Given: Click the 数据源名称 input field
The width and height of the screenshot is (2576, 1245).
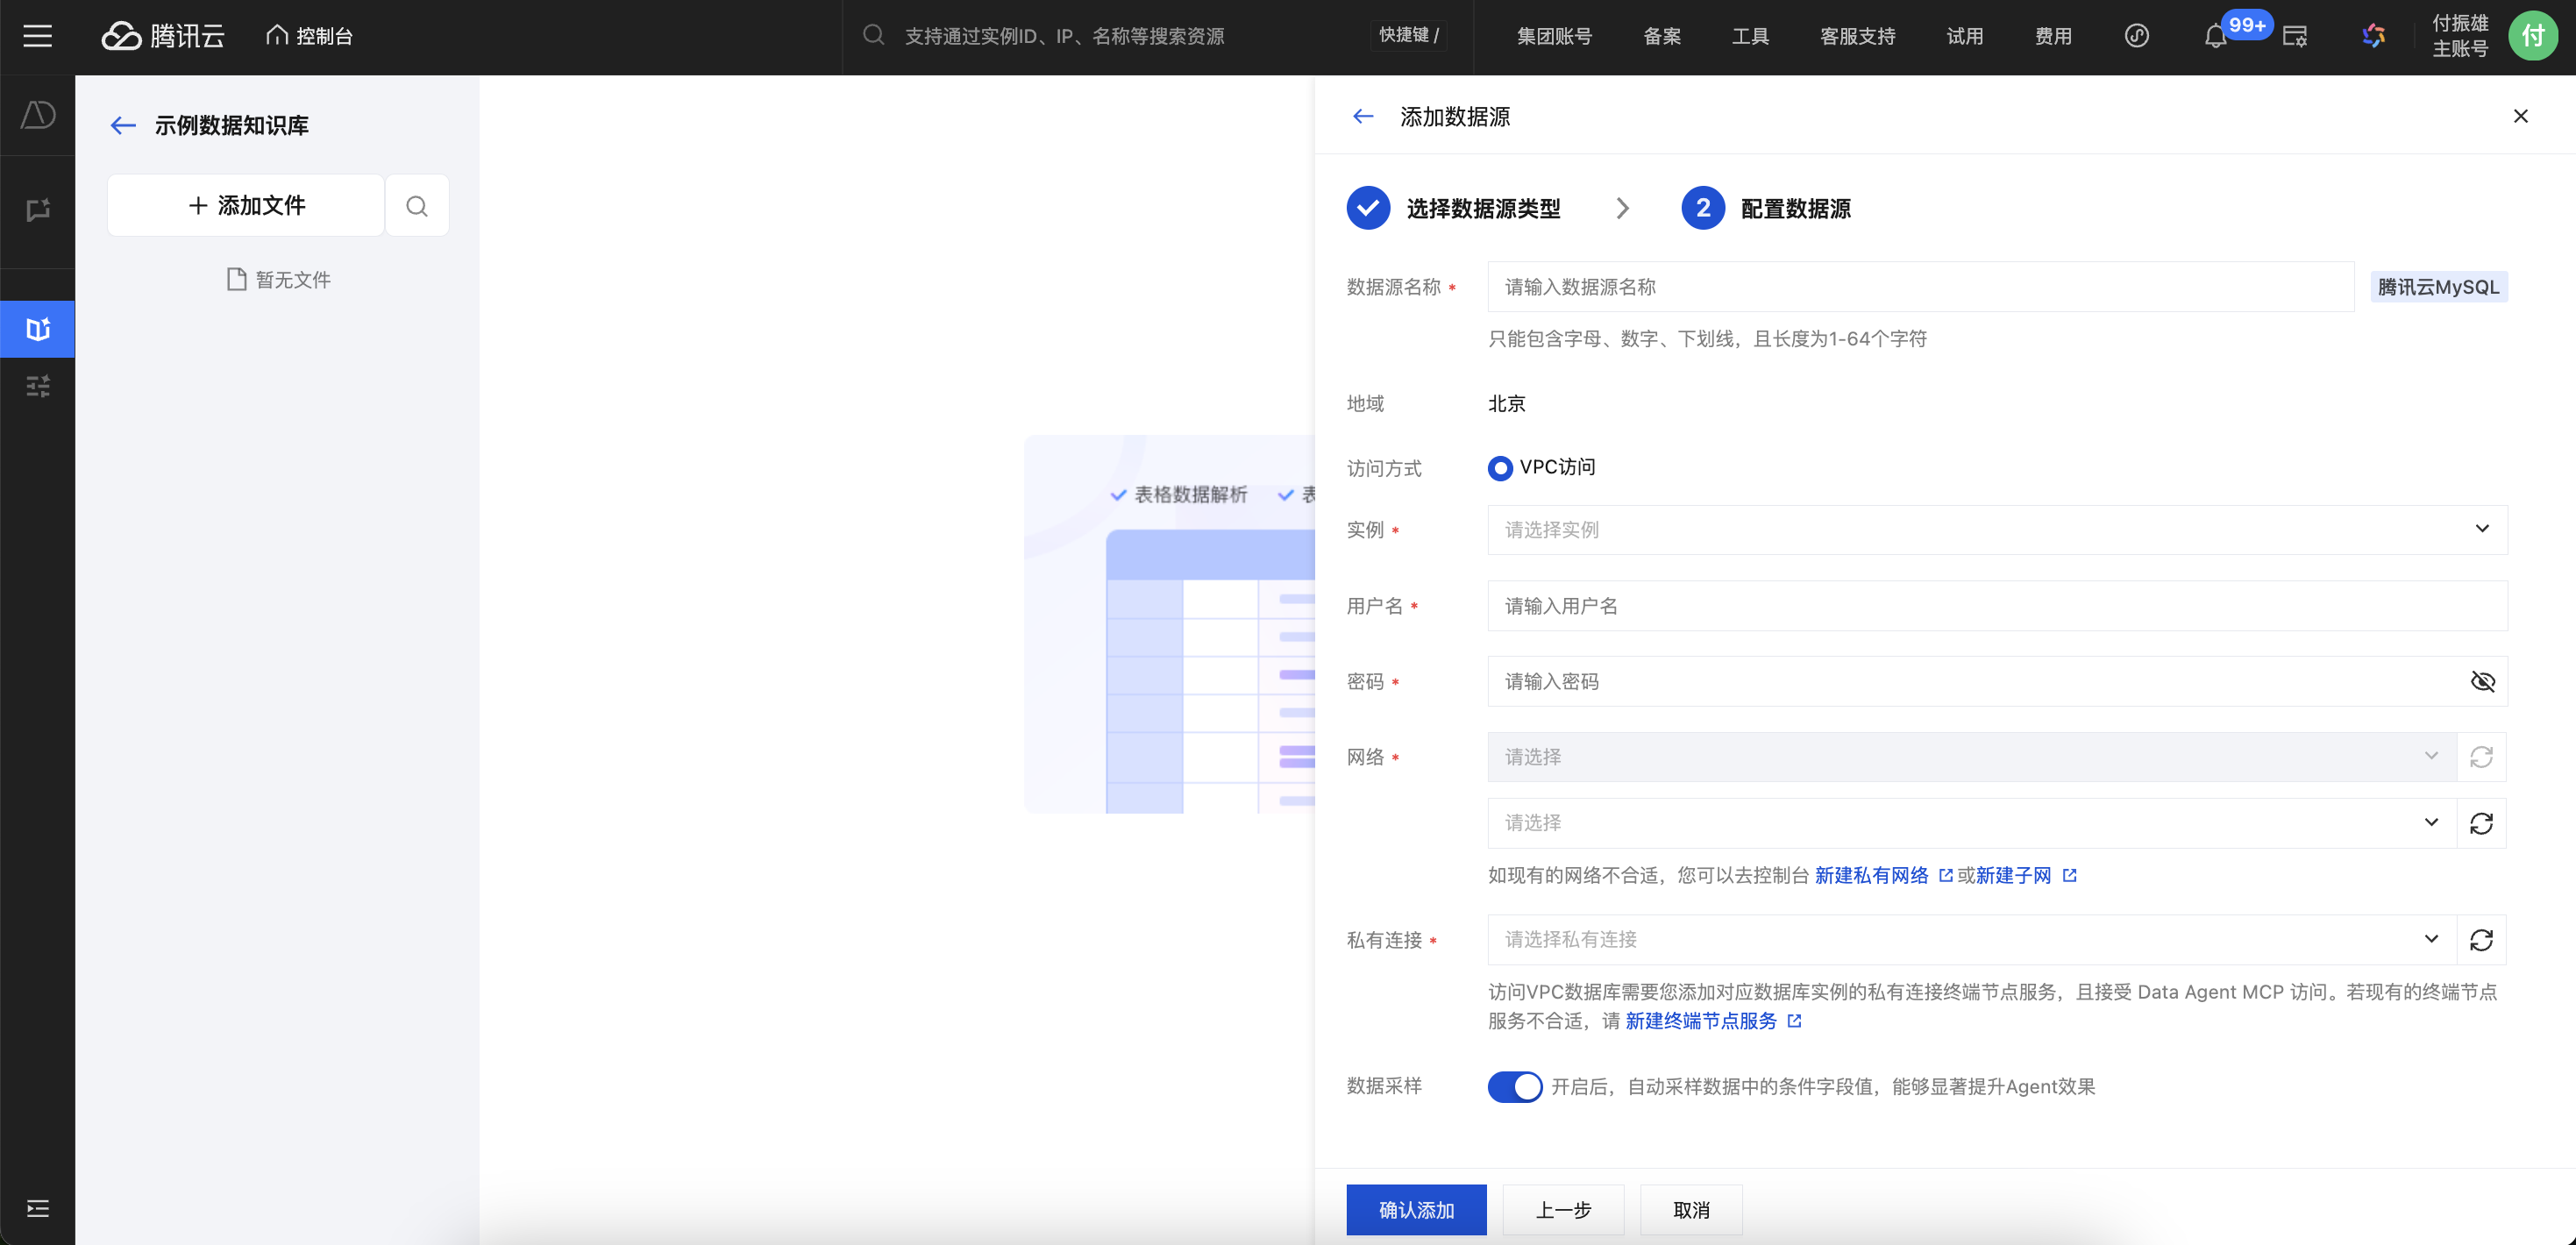Looking at the screenshot, I should [x=1920, y=287].
